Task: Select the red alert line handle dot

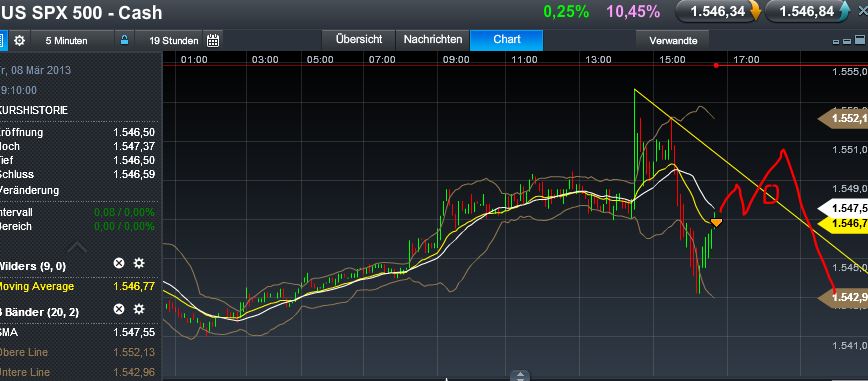Action: (716, 65)
